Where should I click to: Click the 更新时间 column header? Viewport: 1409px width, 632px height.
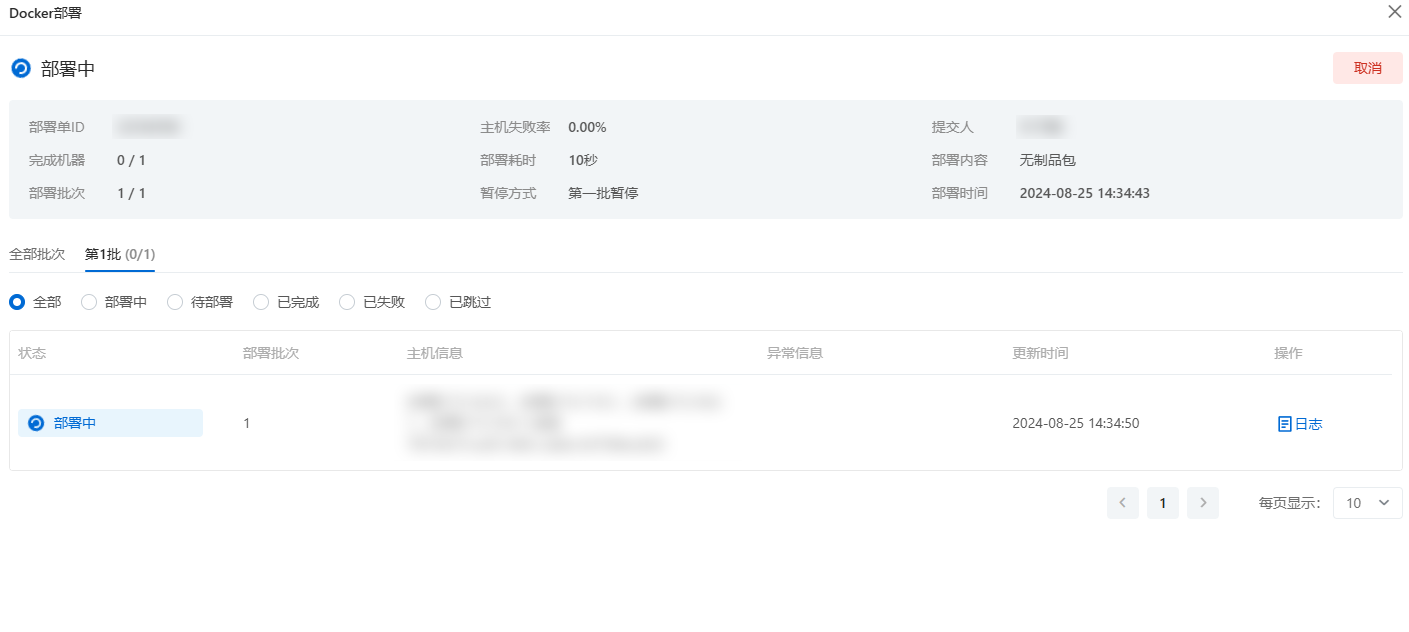tap(1040, 353)
